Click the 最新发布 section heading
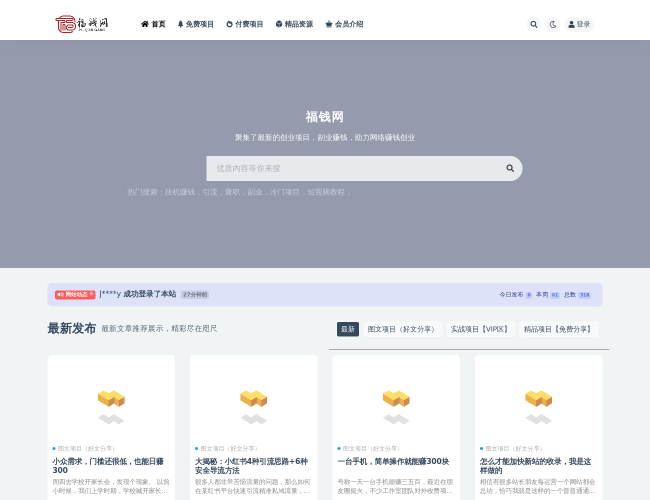Viewport: 650px width, 500px height. pyautogui.click(x=72, y=328)
